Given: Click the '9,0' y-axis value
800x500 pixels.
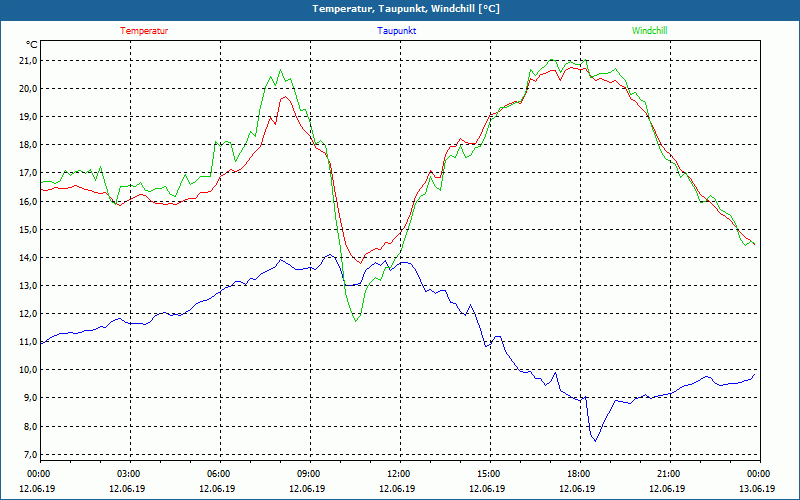Looking at the screenshot, I should click(31, 398).
